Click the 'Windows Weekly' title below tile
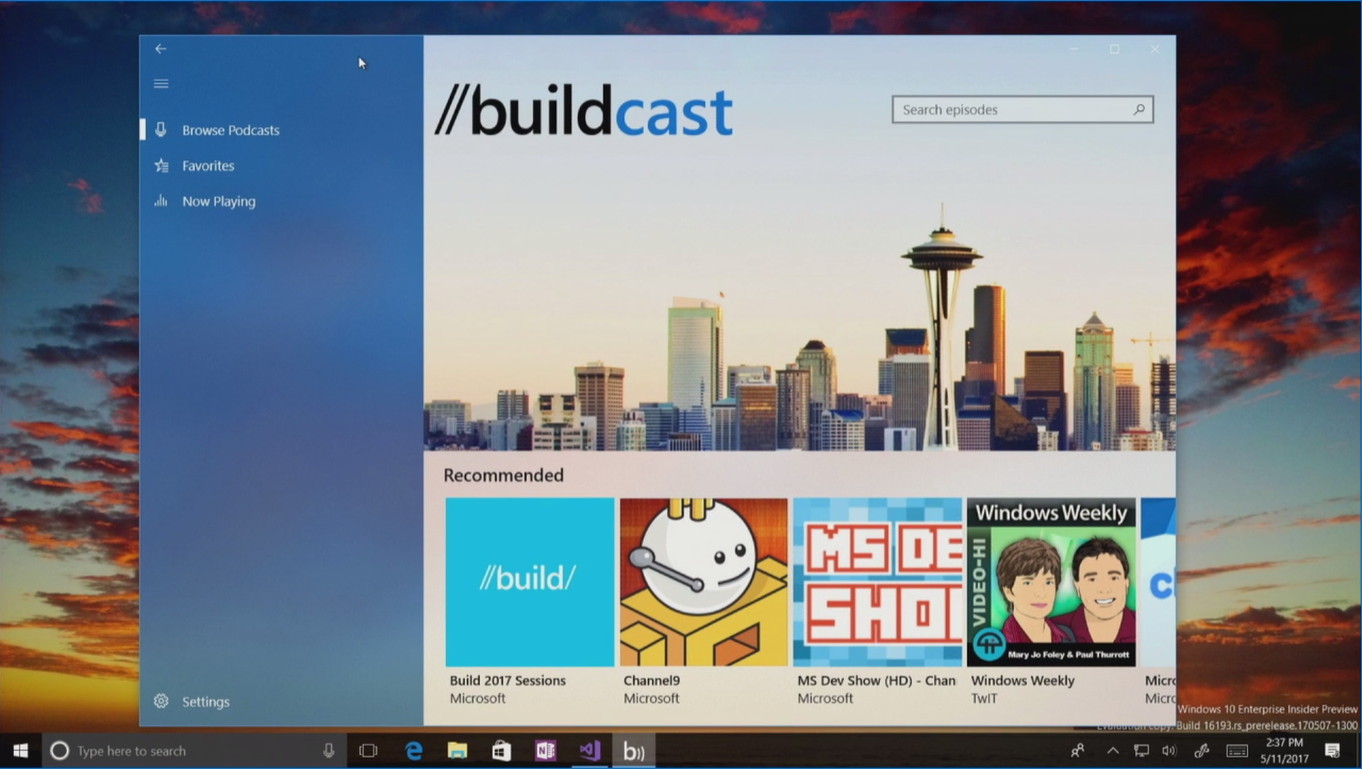Screen dimensions: 1362x769 point(1023,681)
